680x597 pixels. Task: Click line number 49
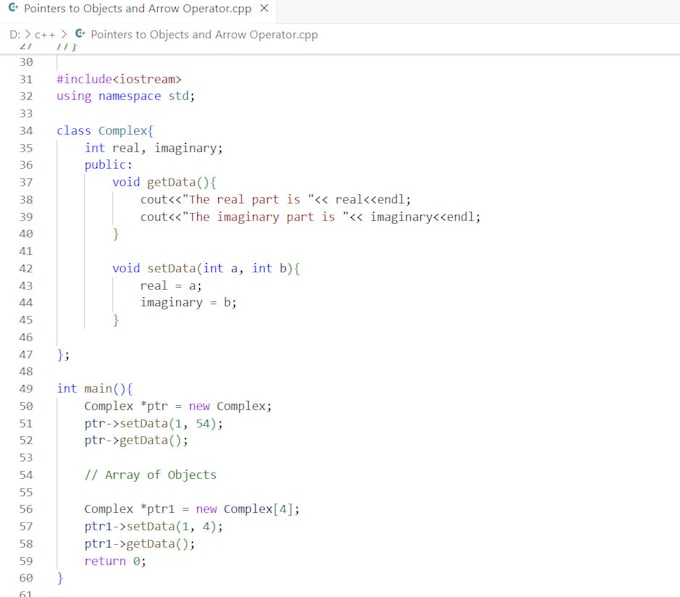pos(26,388)
